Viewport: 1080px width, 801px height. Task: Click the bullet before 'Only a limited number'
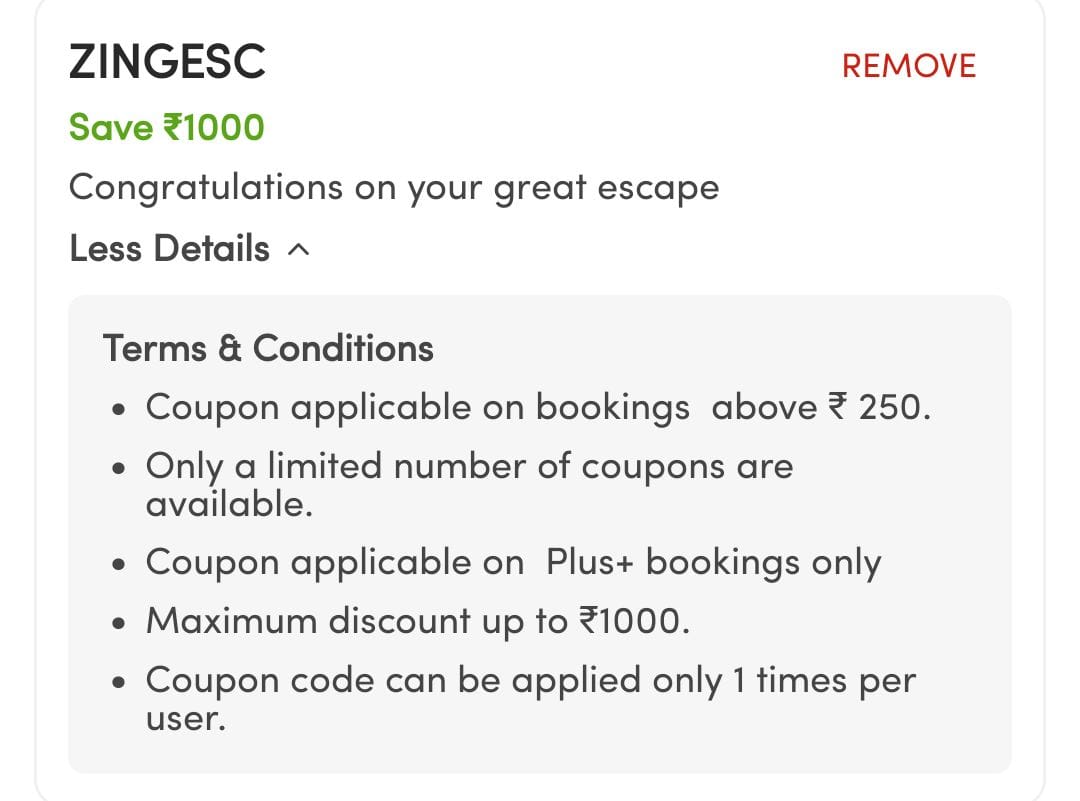click(x=120, y=469)
